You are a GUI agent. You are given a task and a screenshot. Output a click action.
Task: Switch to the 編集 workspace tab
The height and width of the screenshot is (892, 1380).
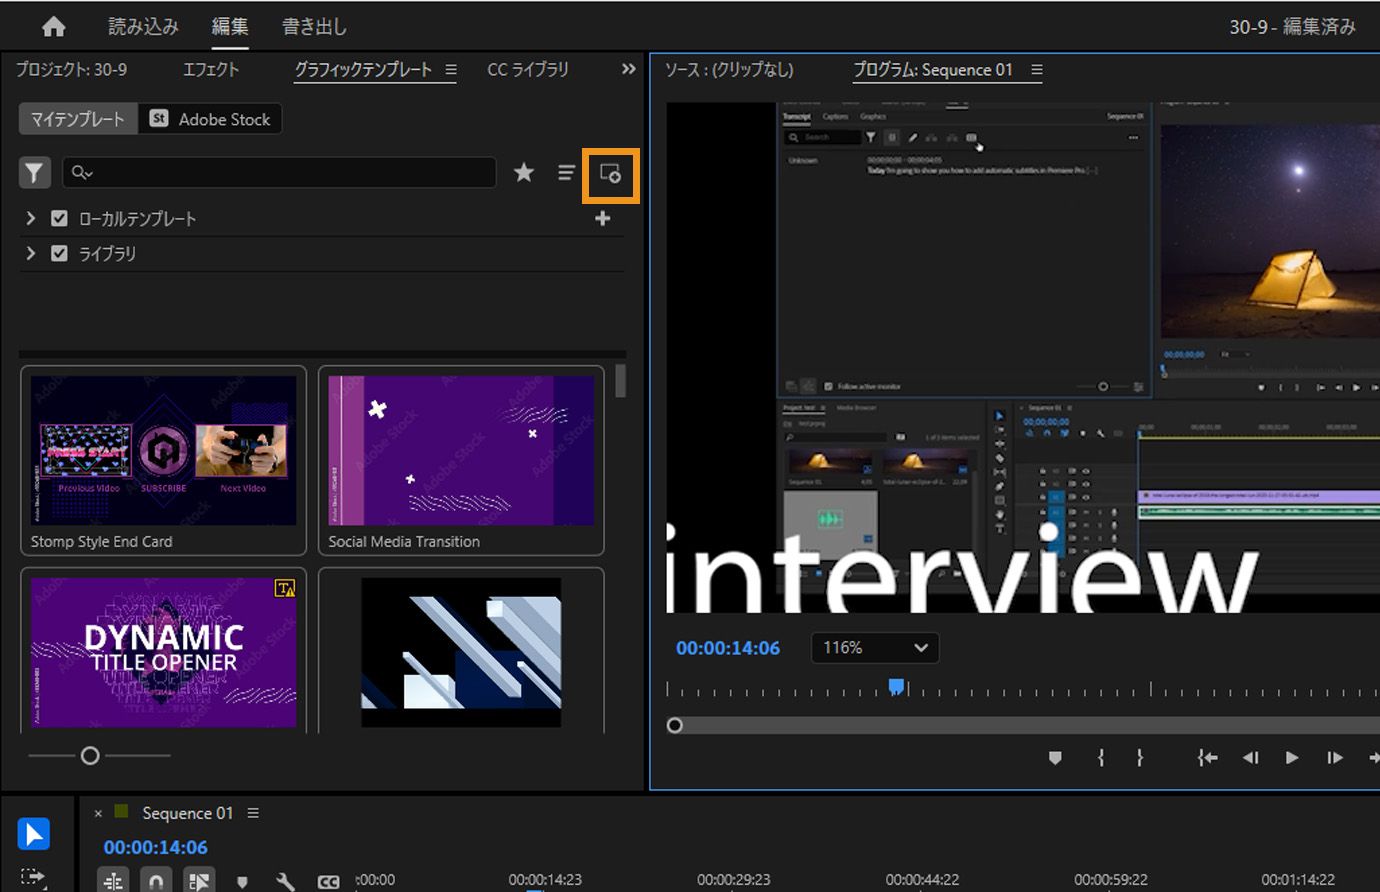pyautogui.click(x=230, y=27)
